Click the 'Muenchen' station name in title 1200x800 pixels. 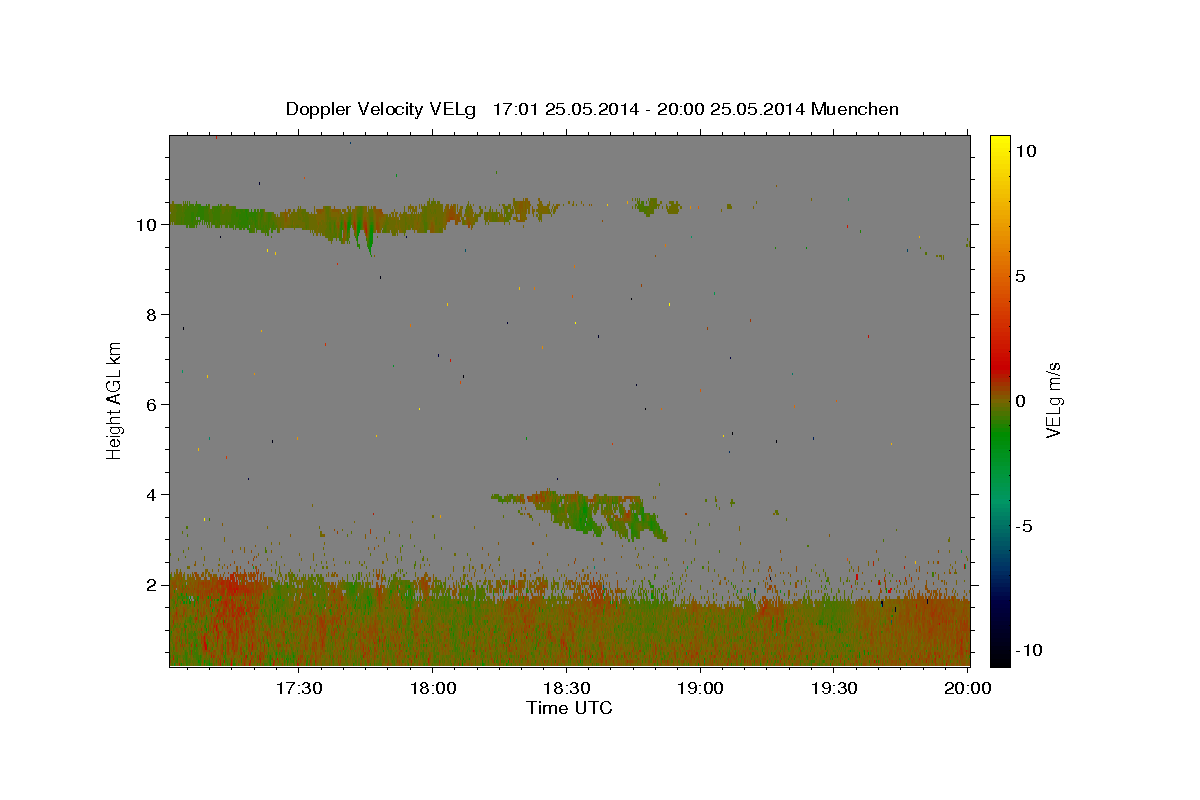(855, 109)
